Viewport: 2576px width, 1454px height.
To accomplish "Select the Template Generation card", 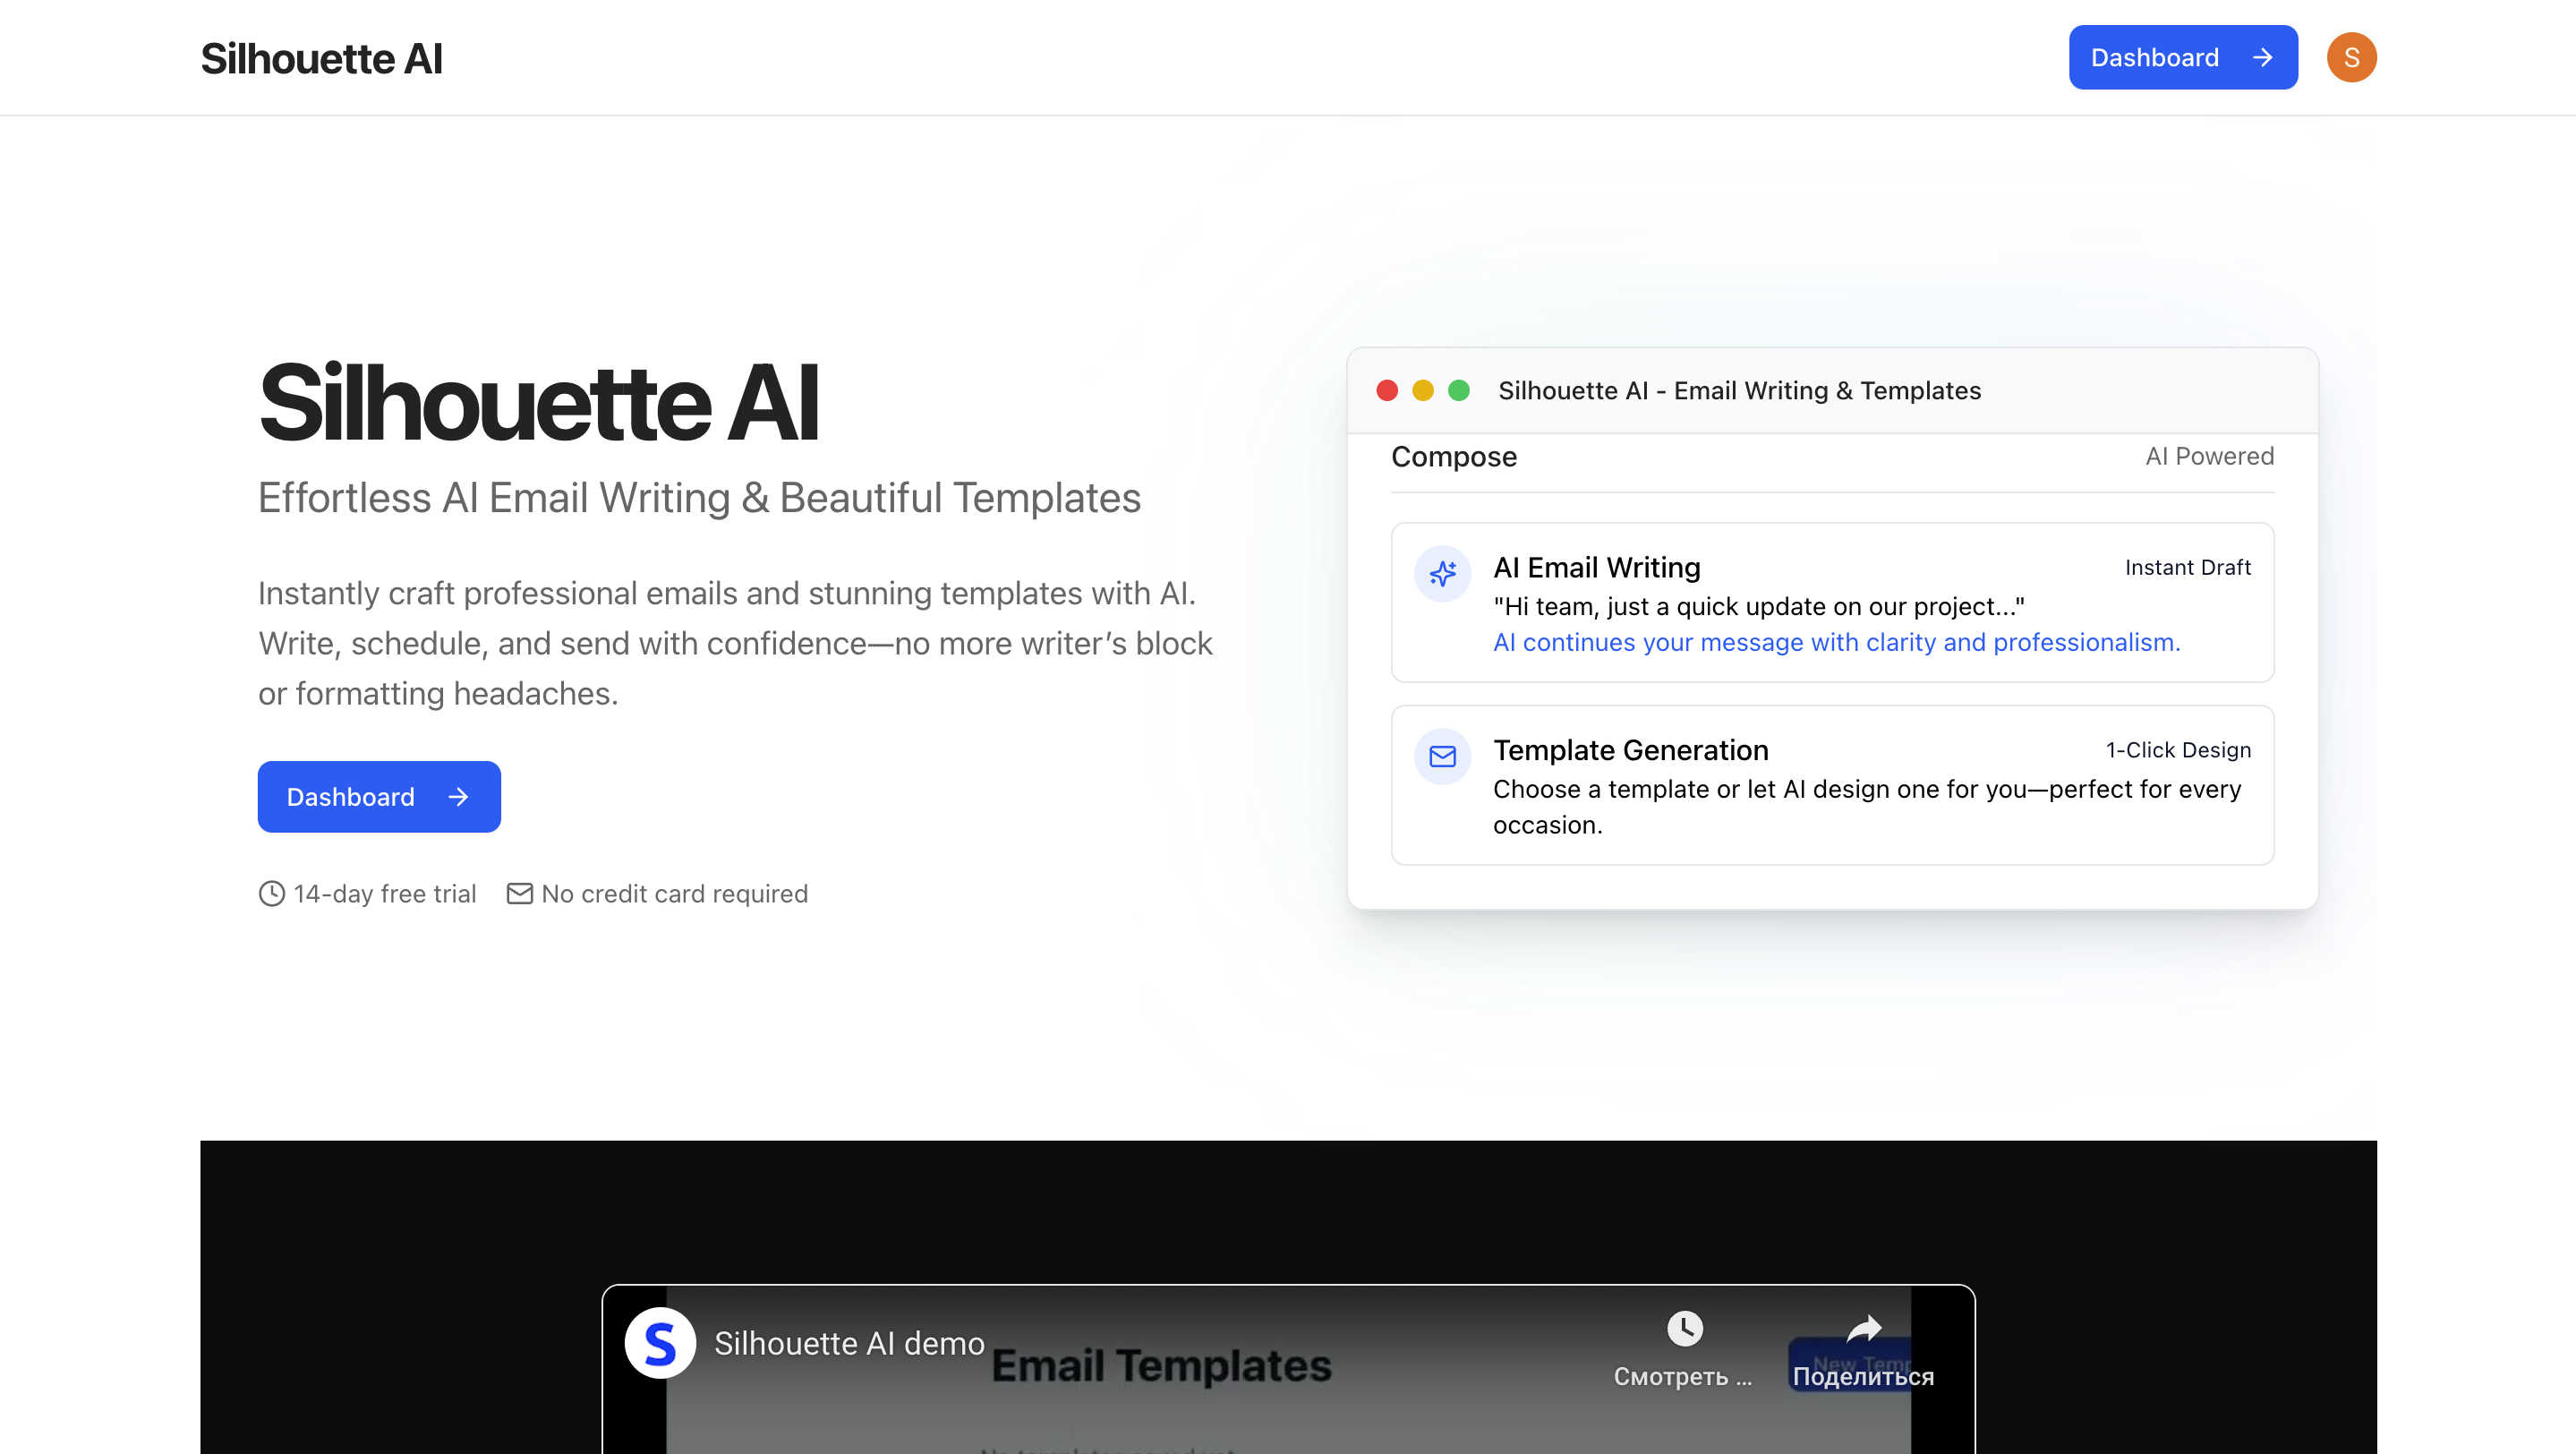I will coord(1832,785).
